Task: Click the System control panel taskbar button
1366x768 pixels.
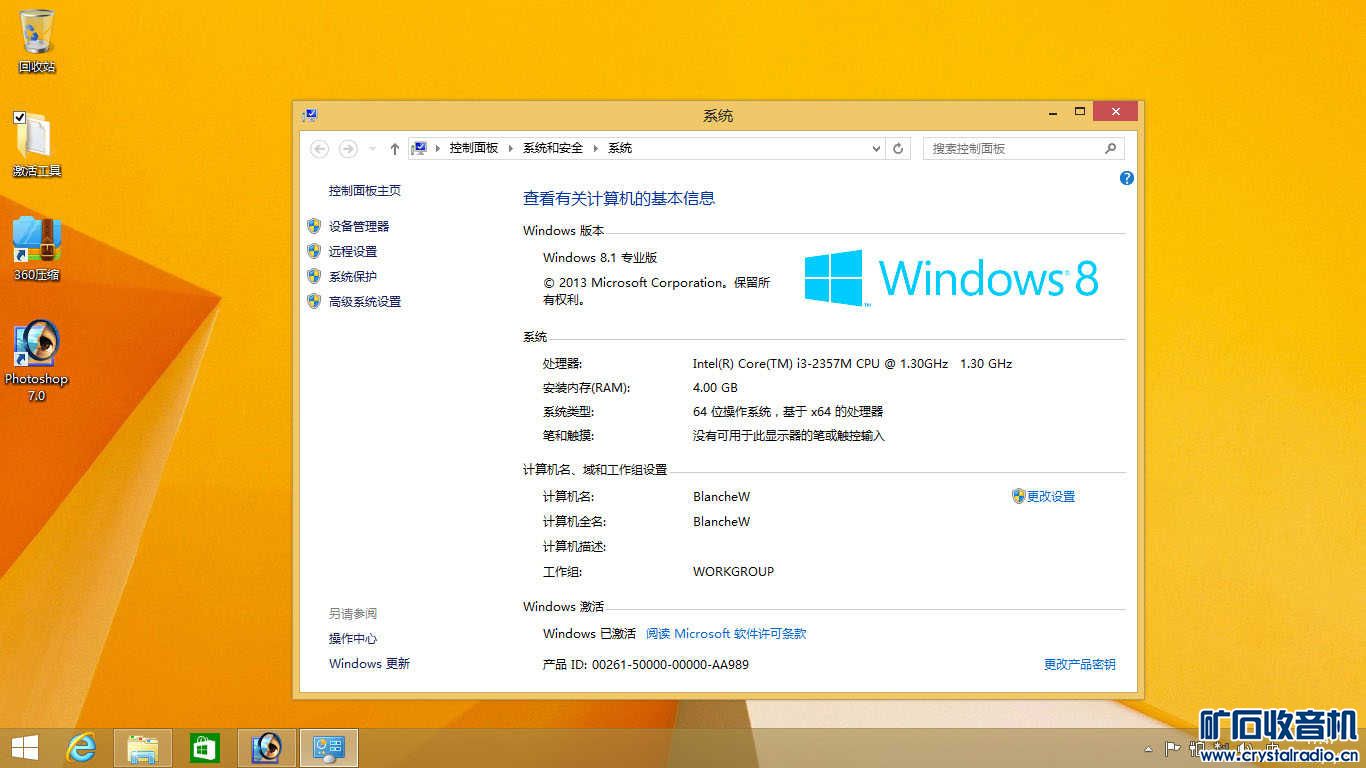Action: (329, 748)
